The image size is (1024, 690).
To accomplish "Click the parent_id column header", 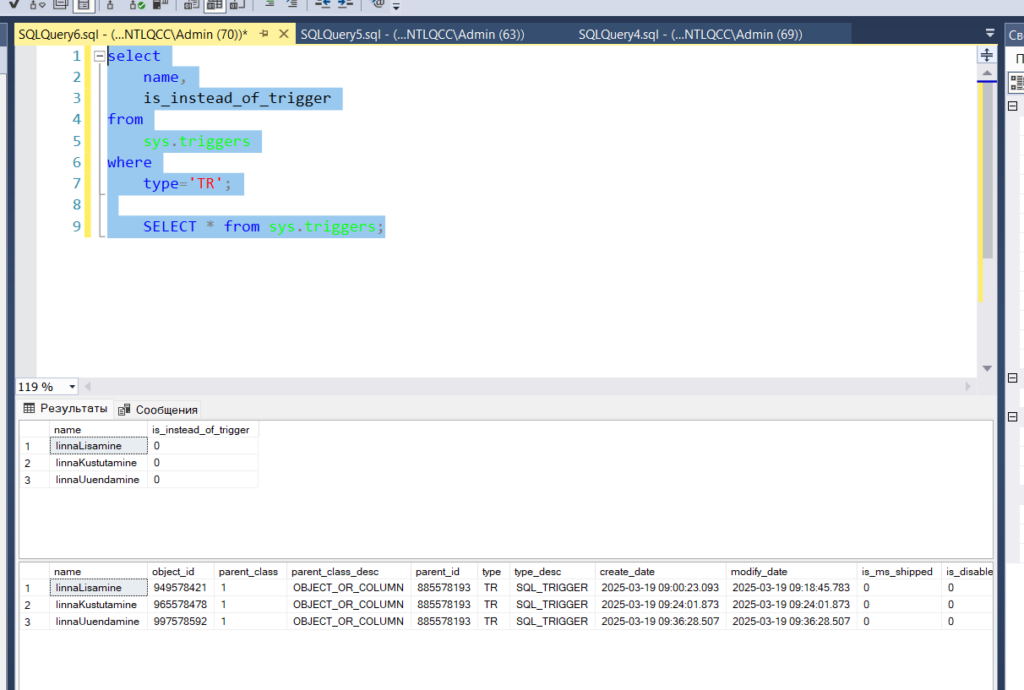I will coord(444,571).
